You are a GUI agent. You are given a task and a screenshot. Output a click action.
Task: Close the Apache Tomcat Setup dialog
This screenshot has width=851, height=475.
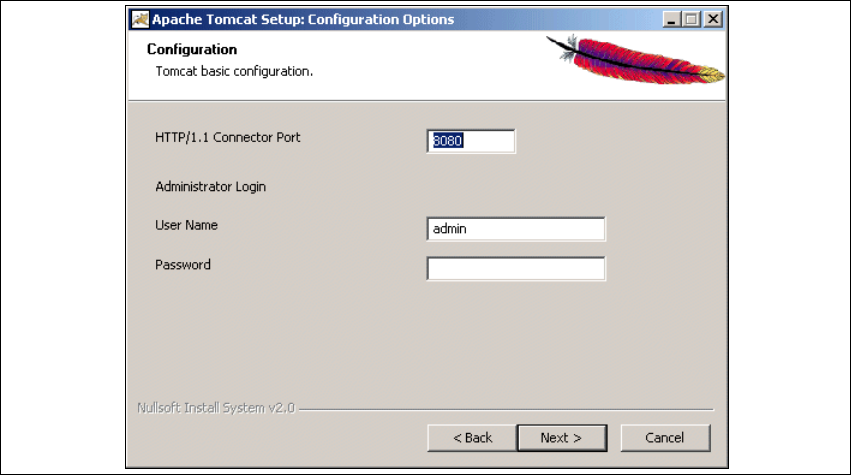pos(713,19)
